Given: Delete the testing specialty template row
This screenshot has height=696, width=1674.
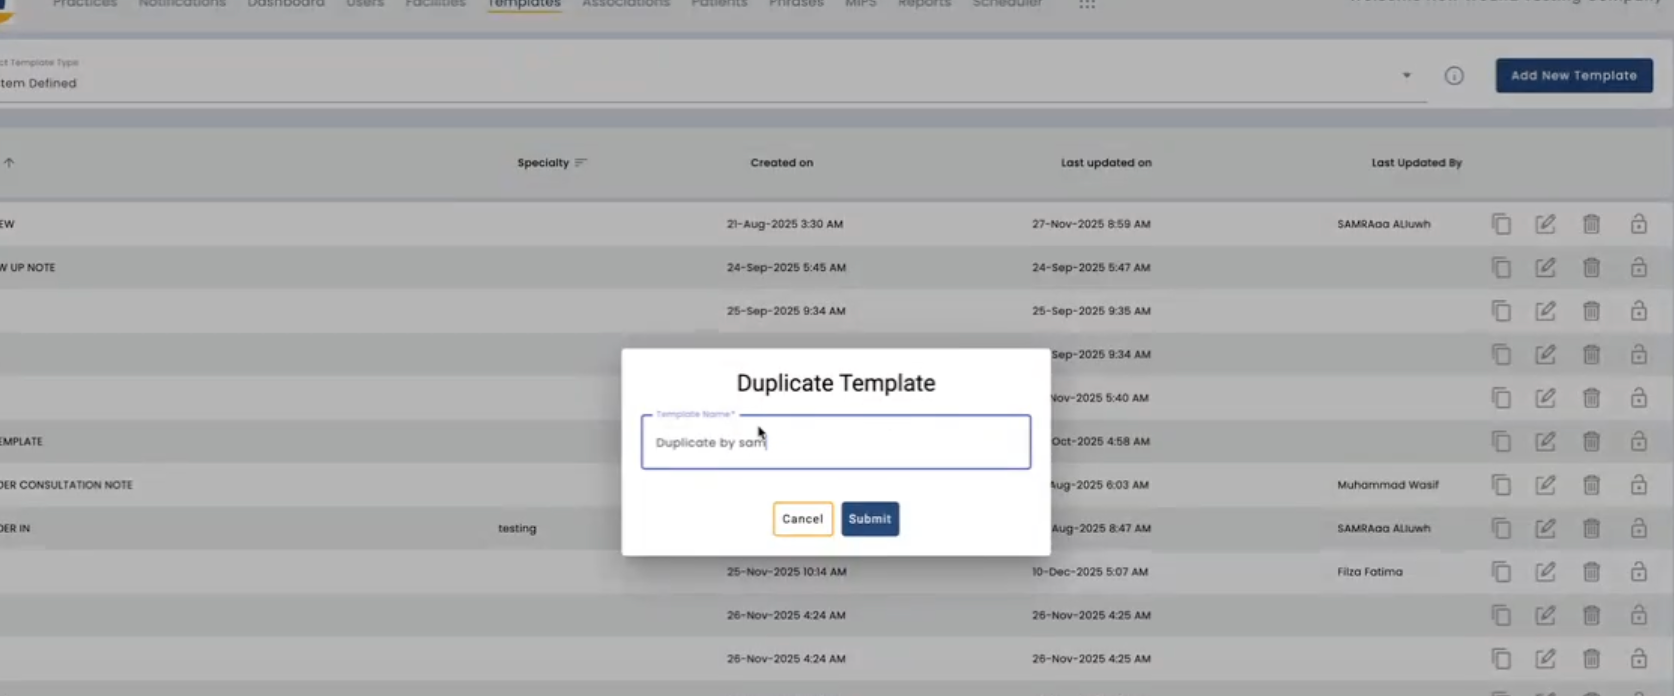Looking at the screenshot, I should point(1591,528).
